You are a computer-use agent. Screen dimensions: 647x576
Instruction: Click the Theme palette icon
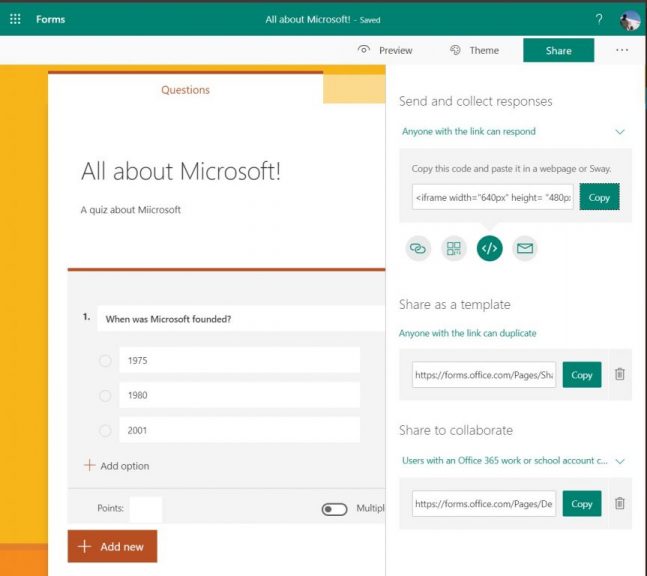tap(455, 50)
